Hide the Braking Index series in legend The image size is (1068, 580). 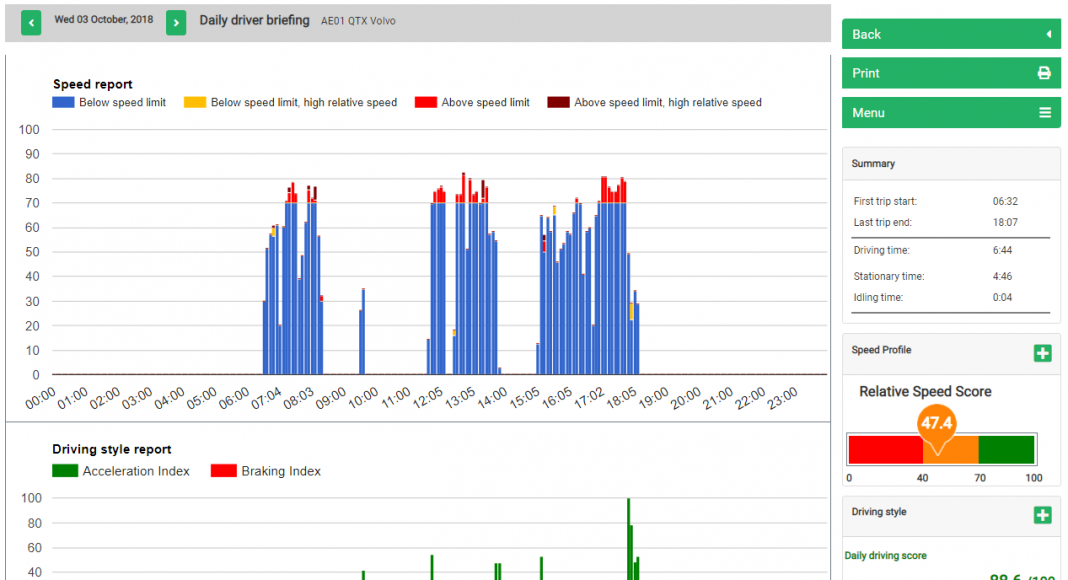(266, 471)
